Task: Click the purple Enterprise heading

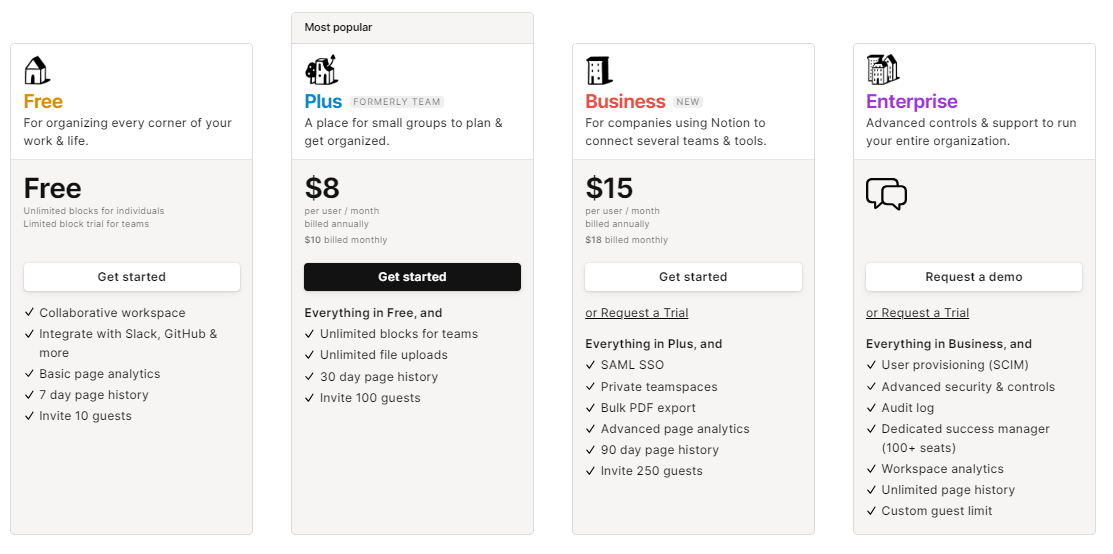Action: pos(911,101)
